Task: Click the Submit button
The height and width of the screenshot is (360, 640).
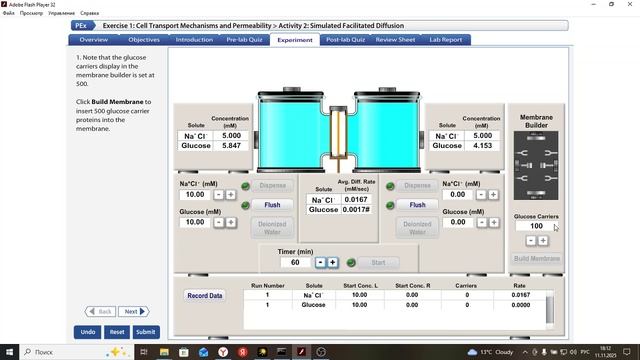Action: (146, 332)
